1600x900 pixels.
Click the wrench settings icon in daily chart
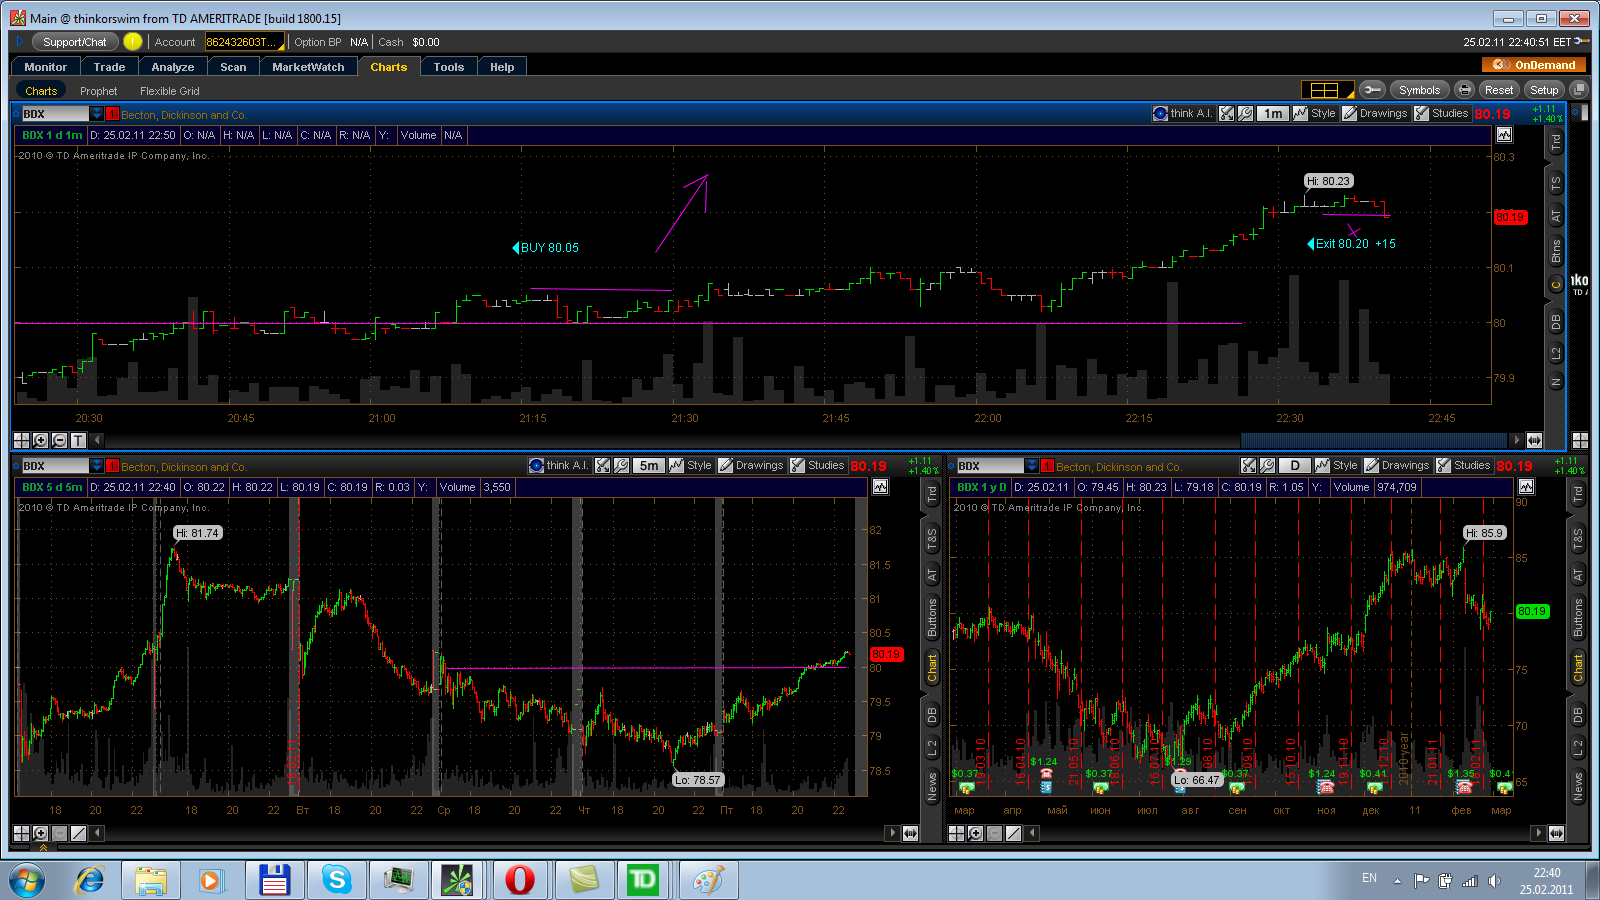tap(1267, 466)
